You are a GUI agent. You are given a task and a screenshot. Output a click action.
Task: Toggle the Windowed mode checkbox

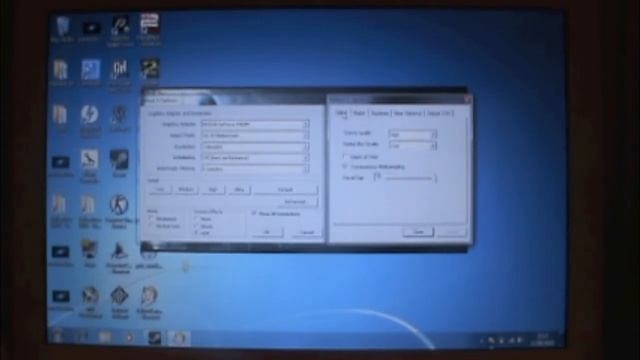pyautogui.click(x=151, y=219)
